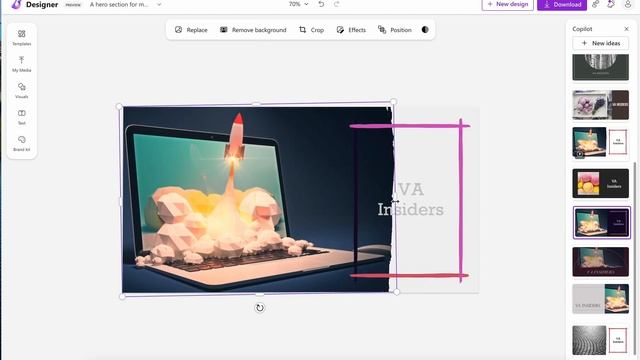The width and height of the screenshot is (640, 360).
Task: Open My Media in the sidebar
Action: tap(22, 64)
